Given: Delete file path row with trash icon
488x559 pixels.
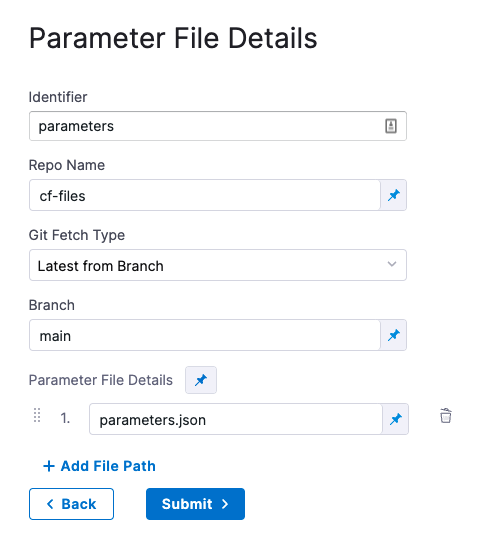Looking at the screenshot, I should coord(446,416).
